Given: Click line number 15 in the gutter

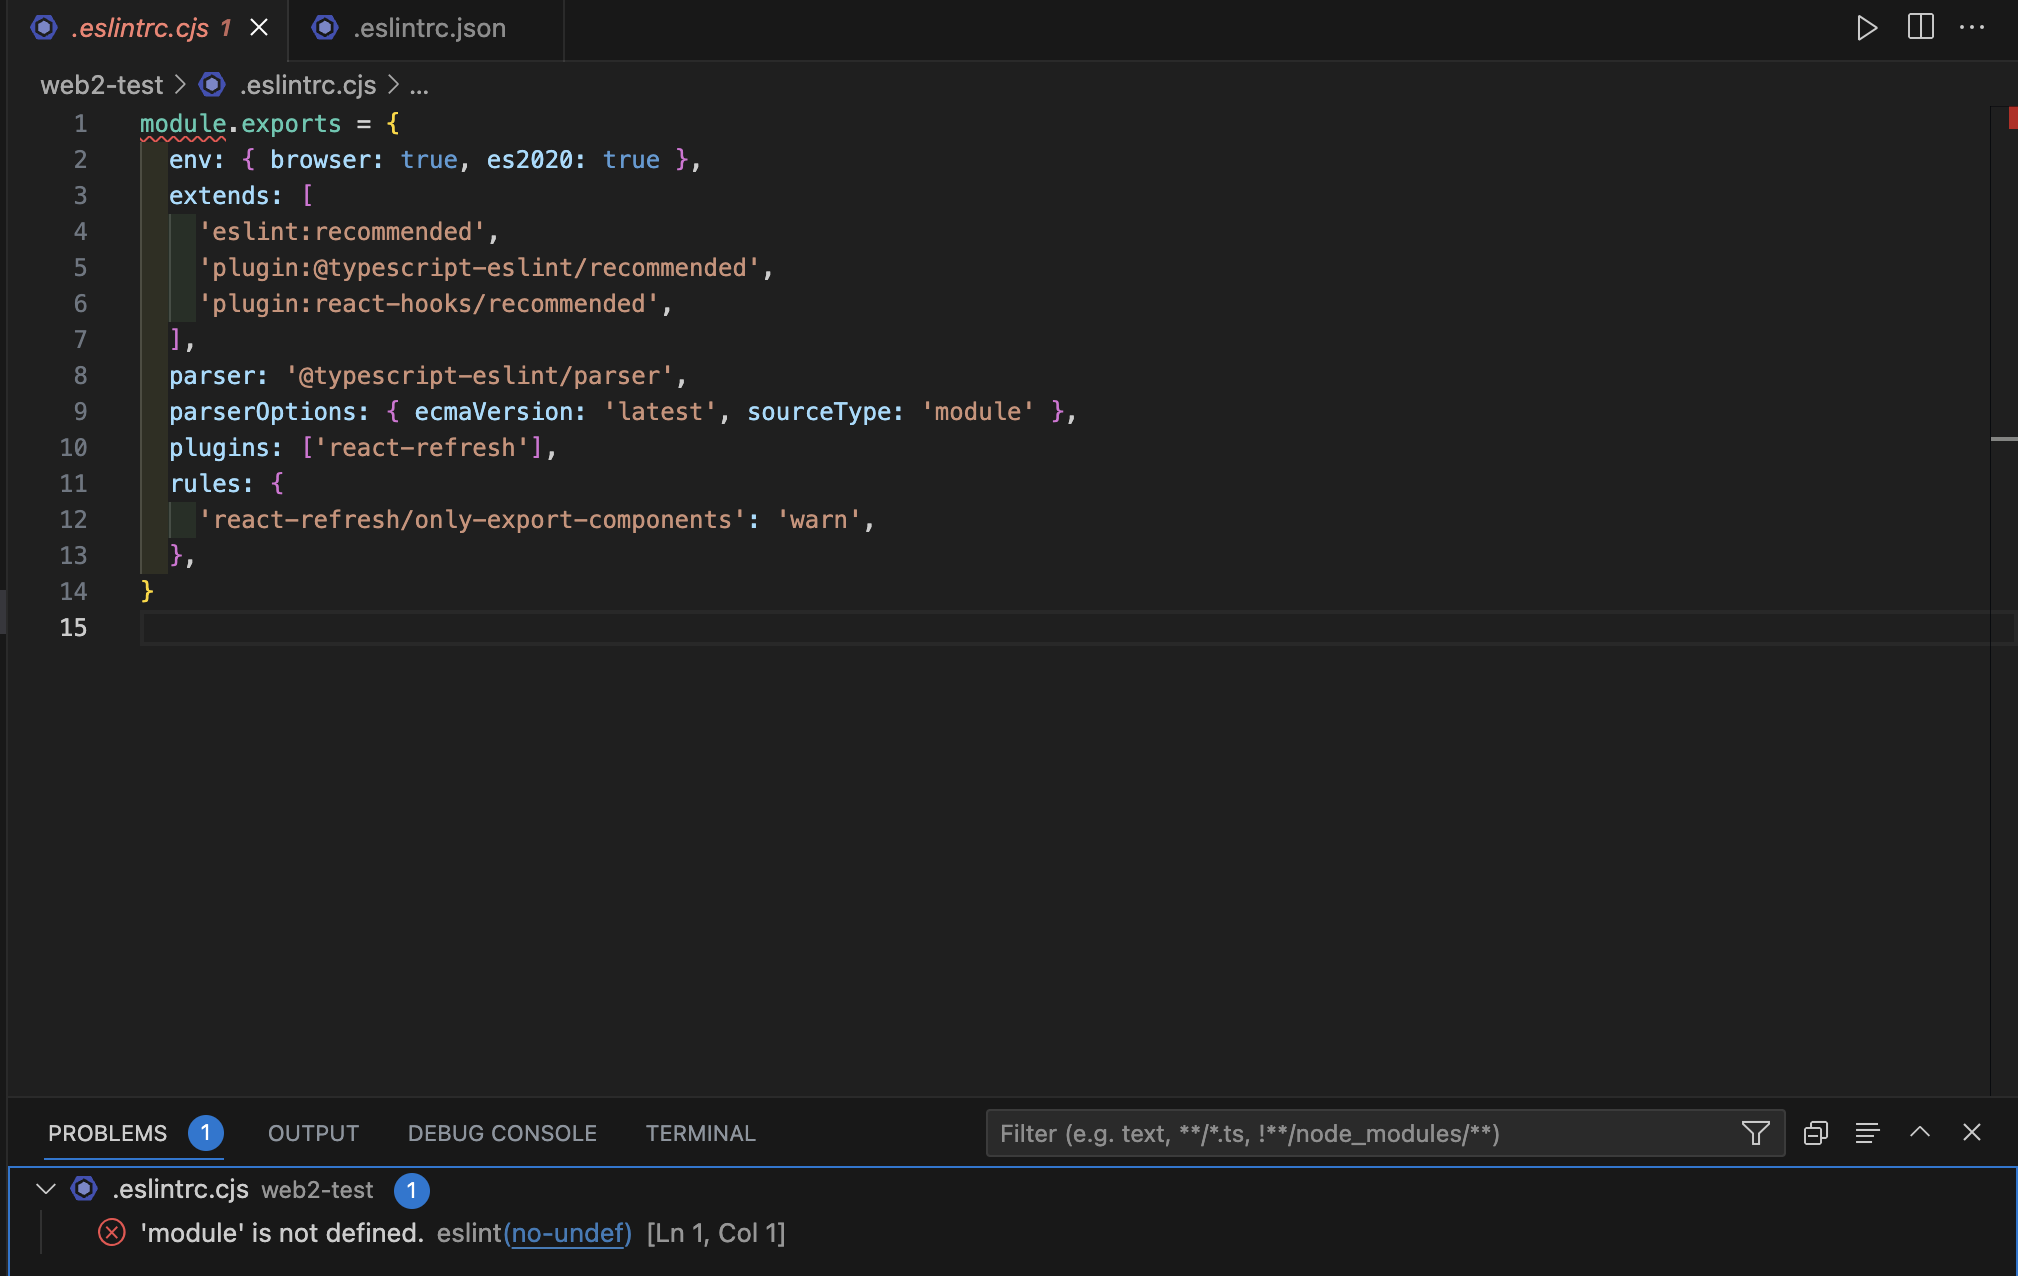Looking at the screenshot, I should point(73,628).
